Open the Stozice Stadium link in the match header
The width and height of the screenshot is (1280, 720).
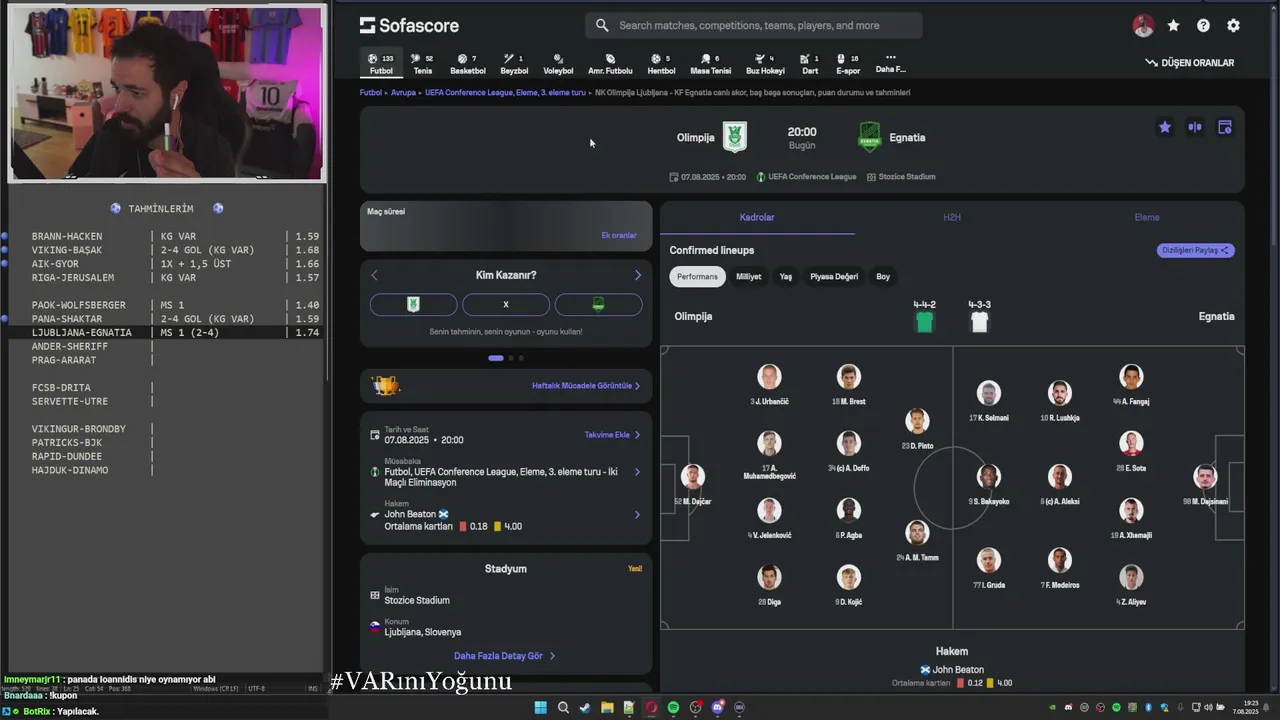[901, 177]
